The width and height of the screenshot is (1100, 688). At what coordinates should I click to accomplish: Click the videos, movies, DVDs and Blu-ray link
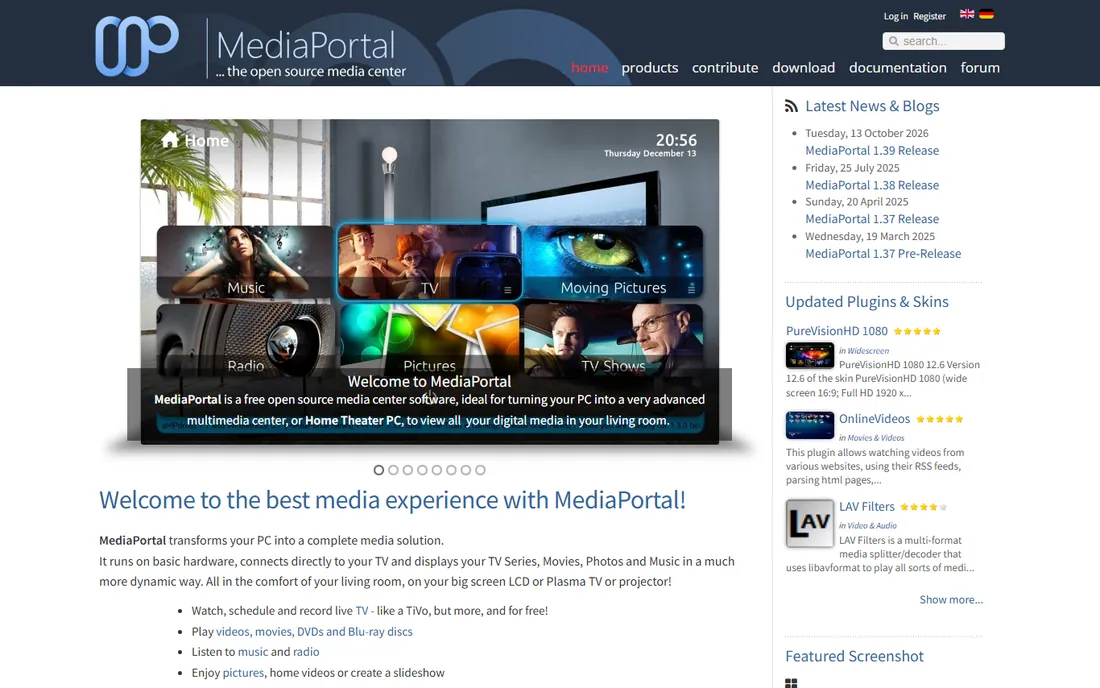(314, 631)
